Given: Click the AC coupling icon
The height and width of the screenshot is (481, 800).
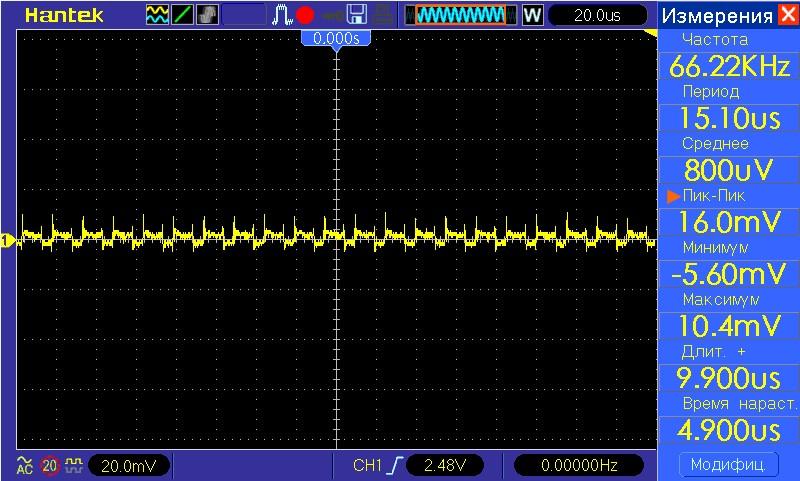Looking at the screenshot, I should [x=24, y=465].
